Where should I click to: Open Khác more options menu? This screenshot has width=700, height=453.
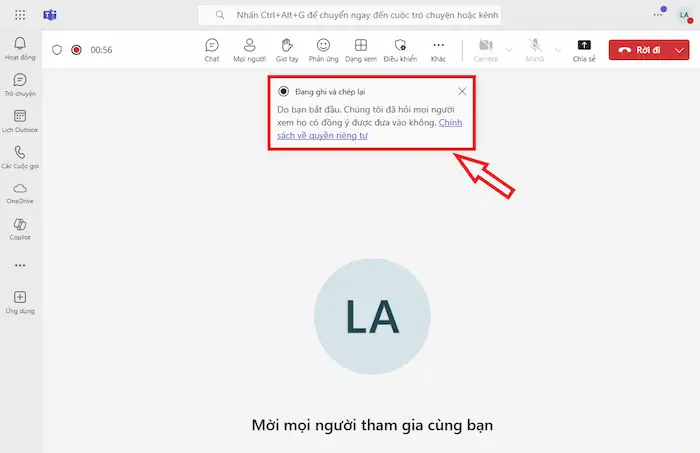tap(438, 49)
